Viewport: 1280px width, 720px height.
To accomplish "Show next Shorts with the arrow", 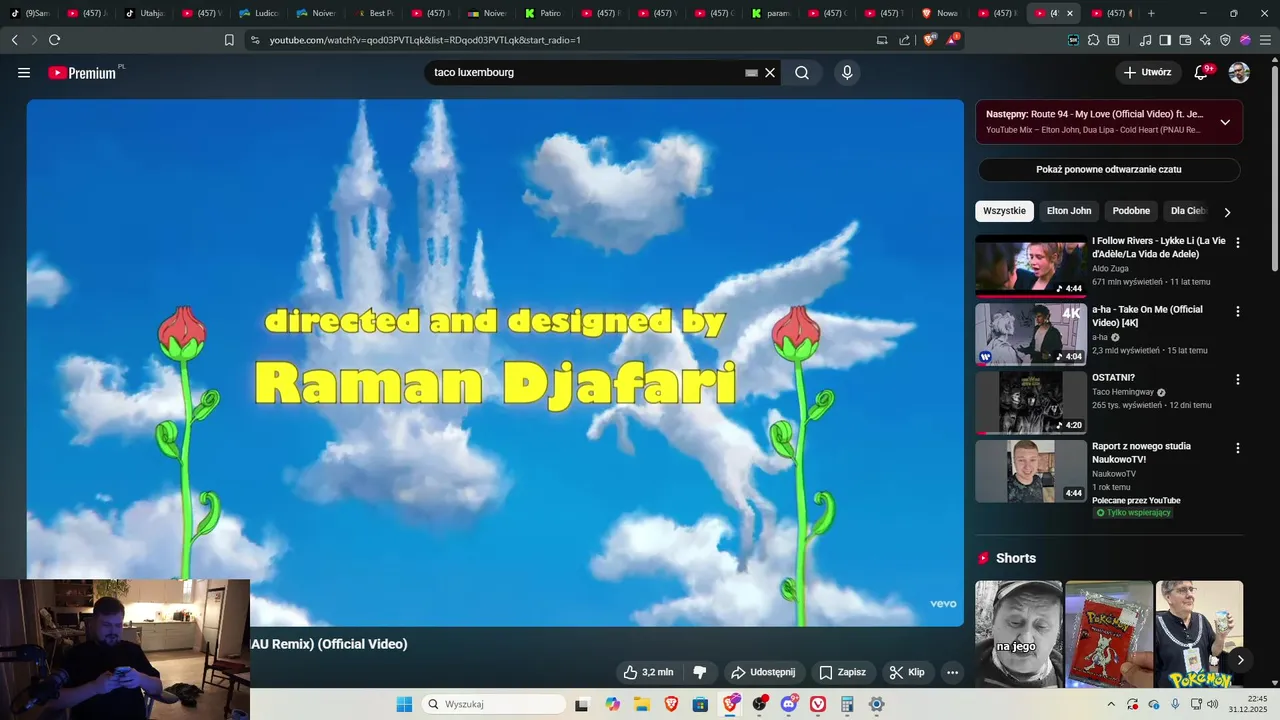I will 1240,659.
